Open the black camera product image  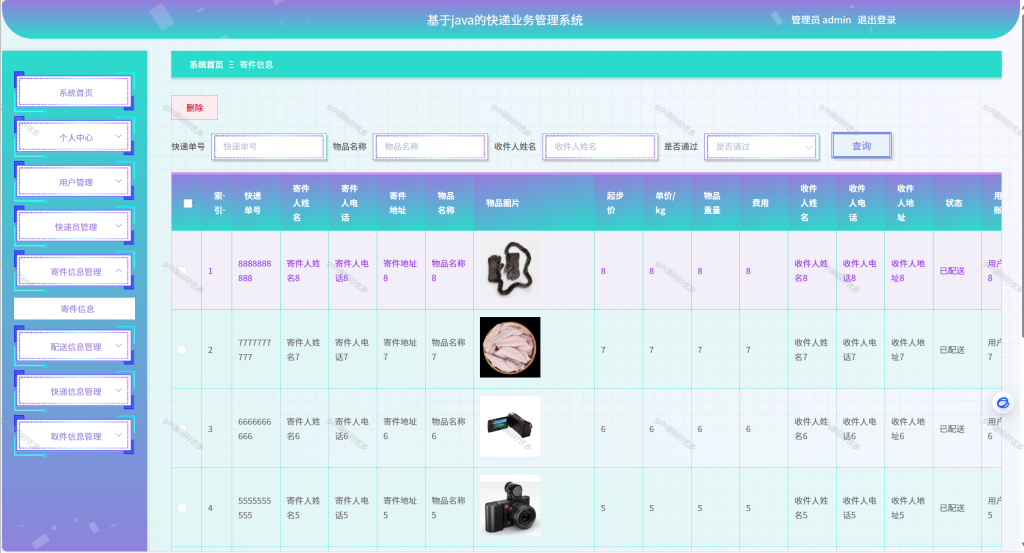[510, 505]
